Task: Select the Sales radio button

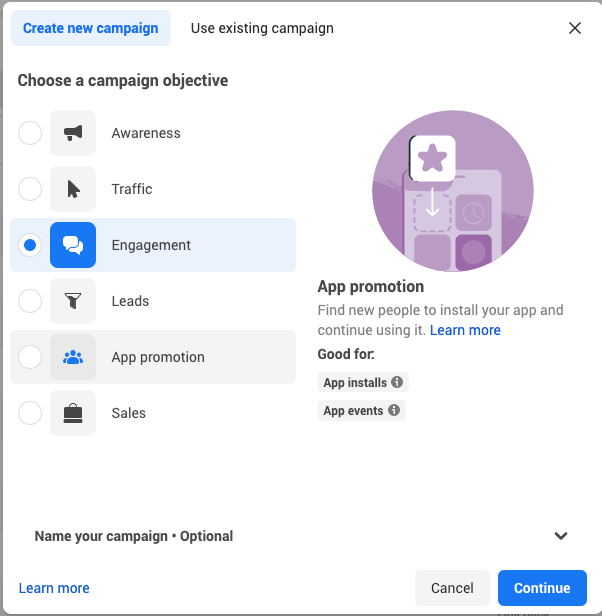Action: [30, 413]
